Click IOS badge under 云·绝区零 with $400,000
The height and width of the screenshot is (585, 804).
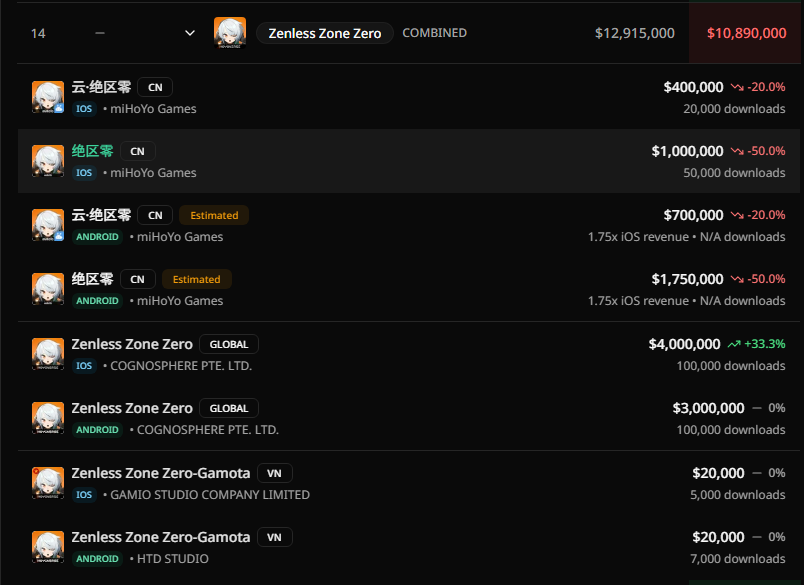click(84, 109)
